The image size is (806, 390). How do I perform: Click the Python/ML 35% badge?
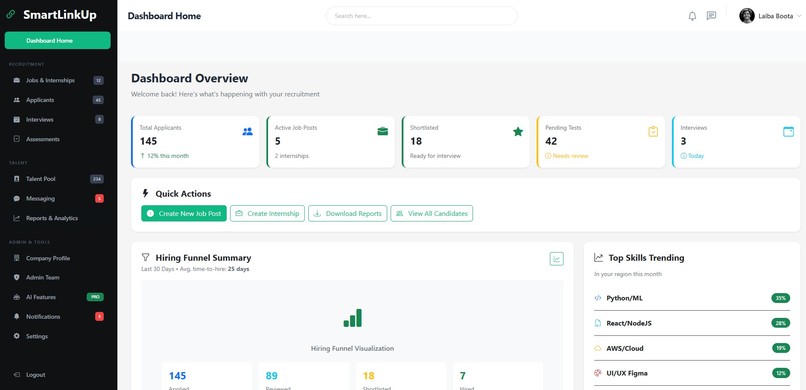pos(781,298)
